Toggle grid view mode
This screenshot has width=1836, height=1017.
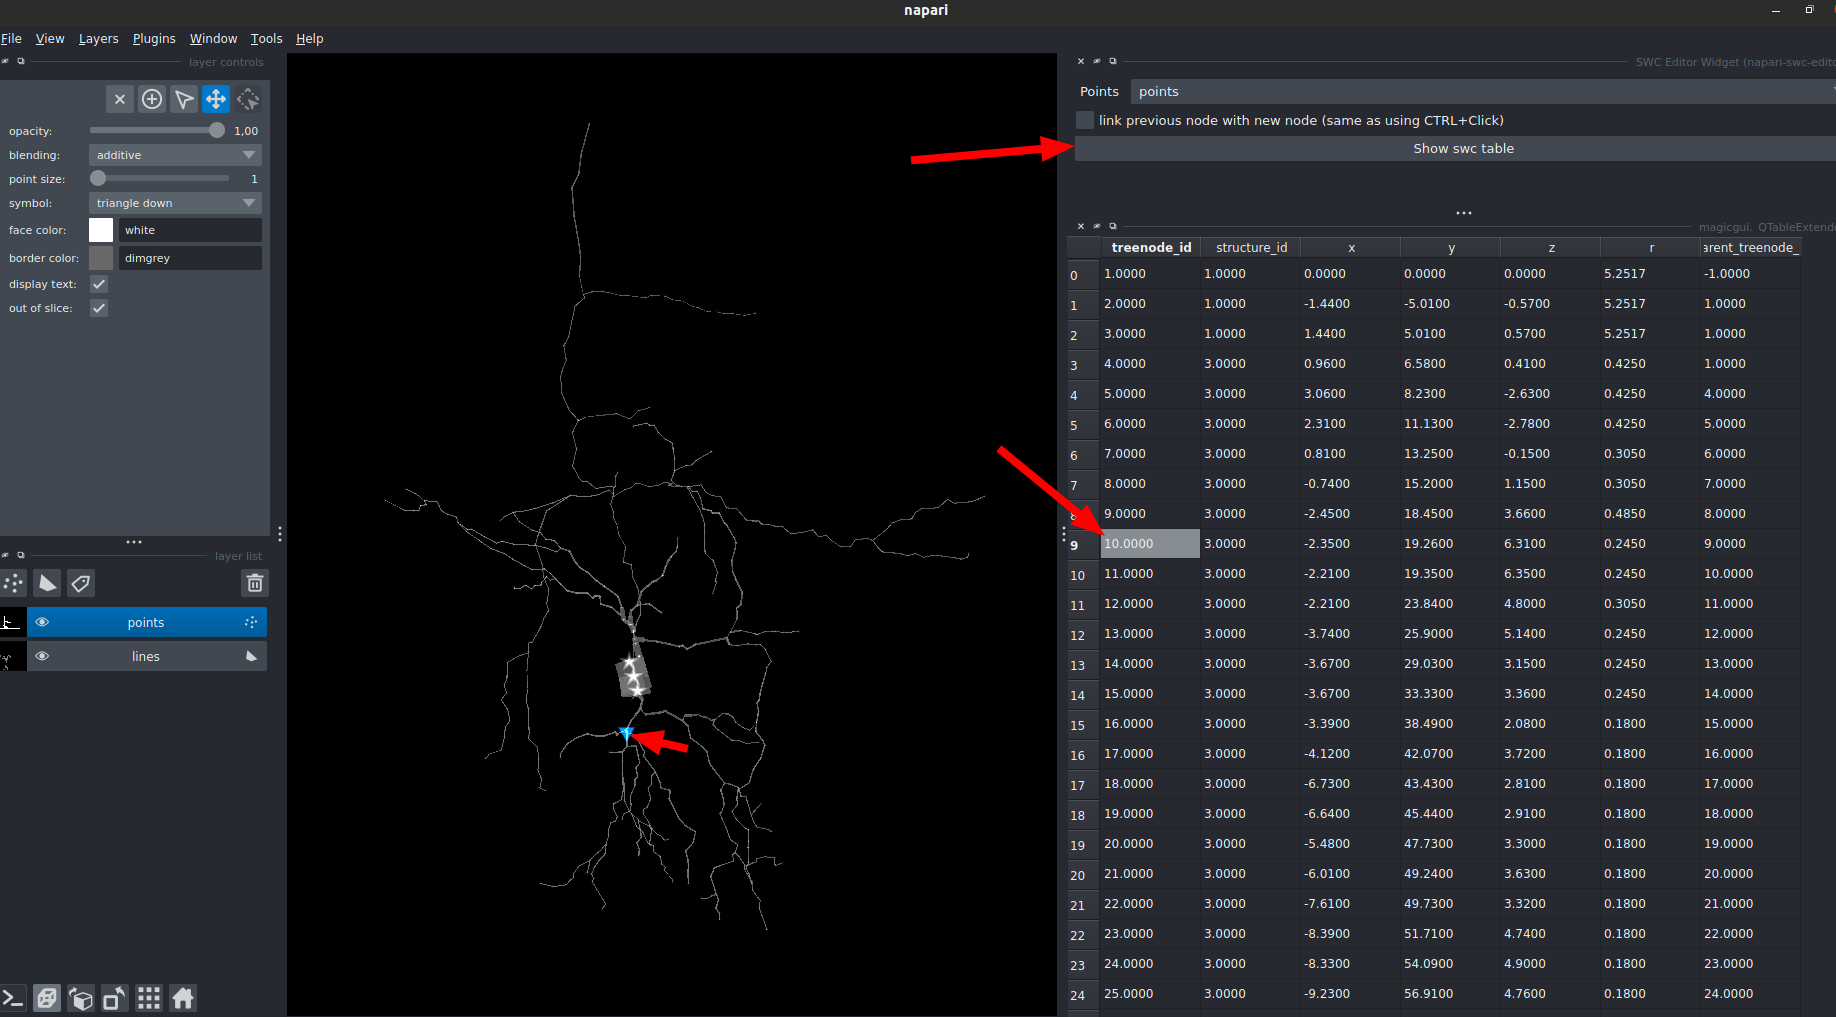[x=149, y=998]
